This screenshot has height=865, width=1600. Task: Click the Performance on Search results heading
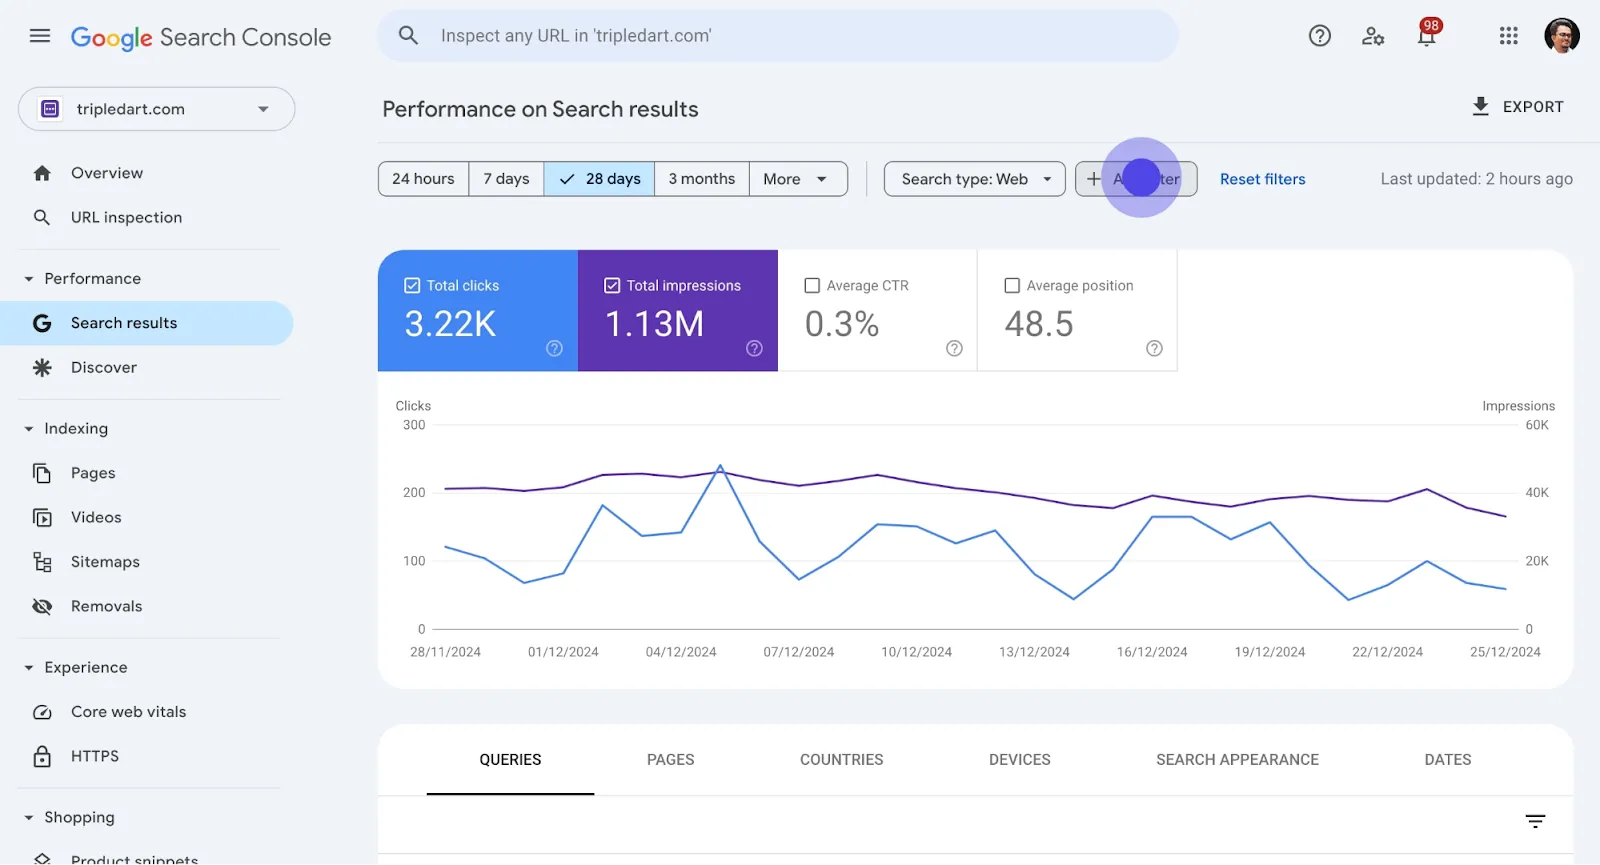540,109
